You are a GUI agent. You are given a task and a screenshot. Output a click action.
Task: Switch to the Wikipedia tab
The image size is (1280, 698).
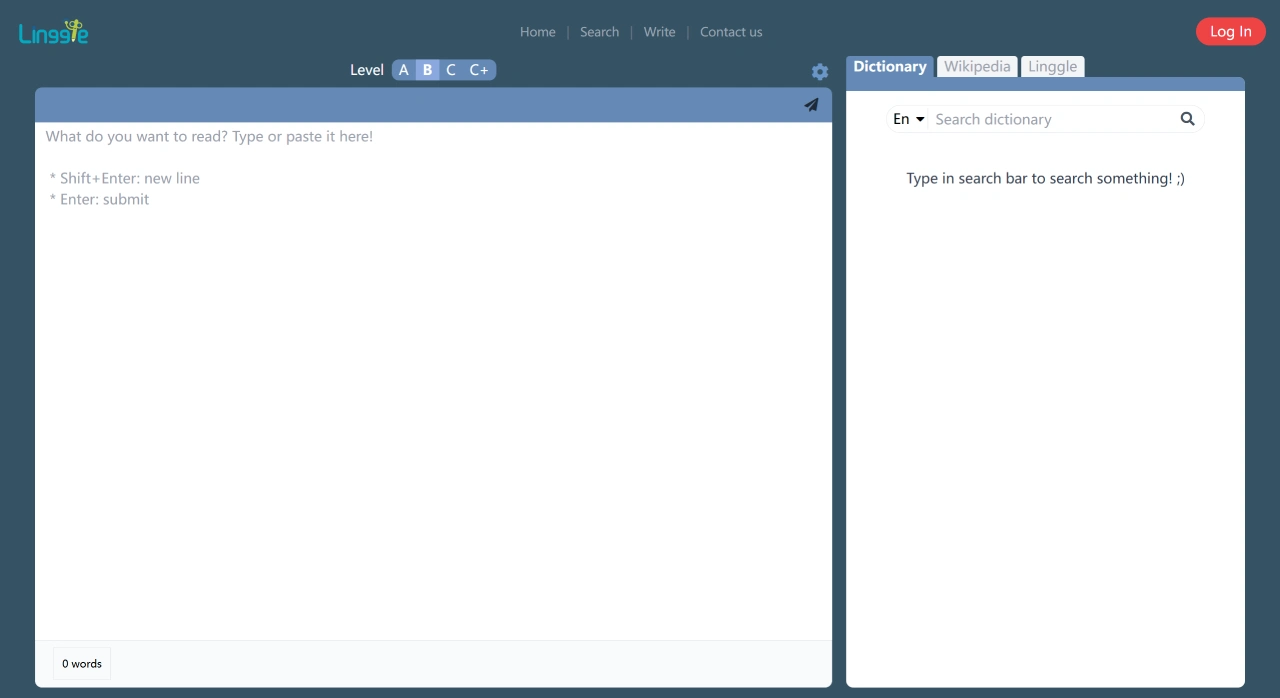tap(977, 66)
